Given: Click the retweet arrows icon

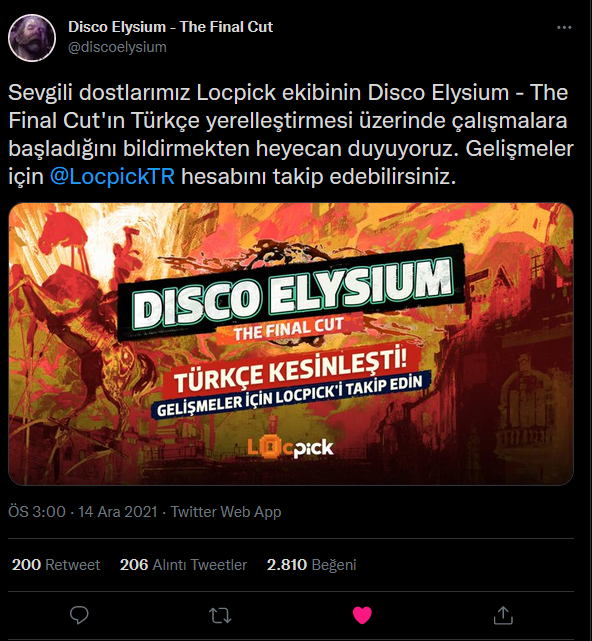Looking at the screenshot, I should (x=220, y=615).
